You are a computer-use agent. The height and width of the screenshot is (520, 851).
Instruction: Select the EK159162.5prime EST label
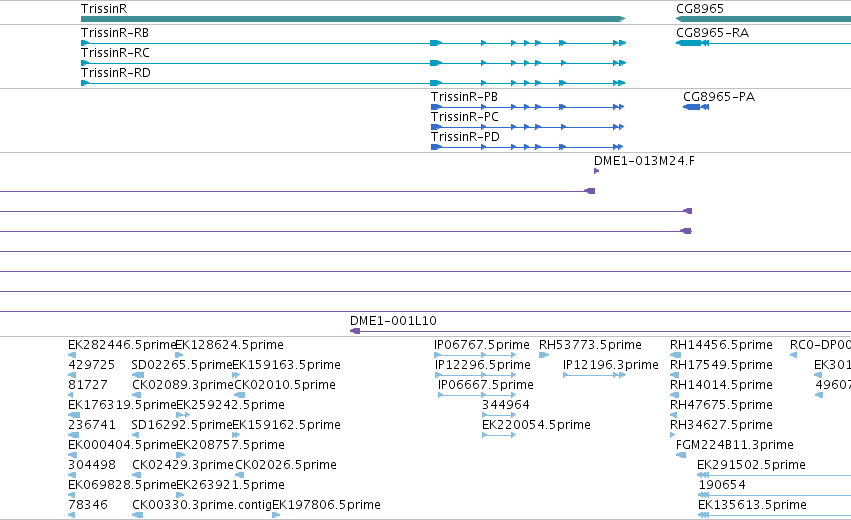coord(286,425)
